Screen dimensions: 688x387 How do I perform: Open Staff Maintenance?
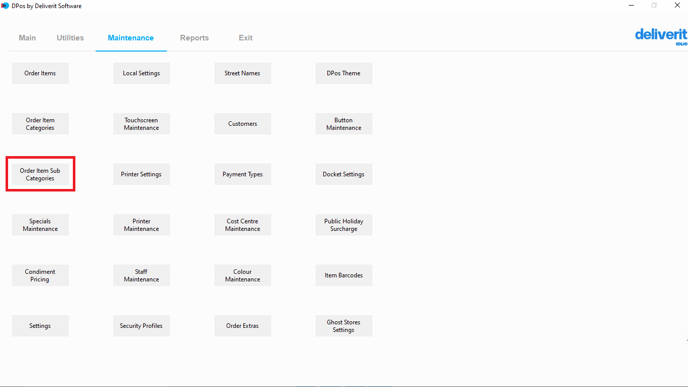[x=141, y=275]
